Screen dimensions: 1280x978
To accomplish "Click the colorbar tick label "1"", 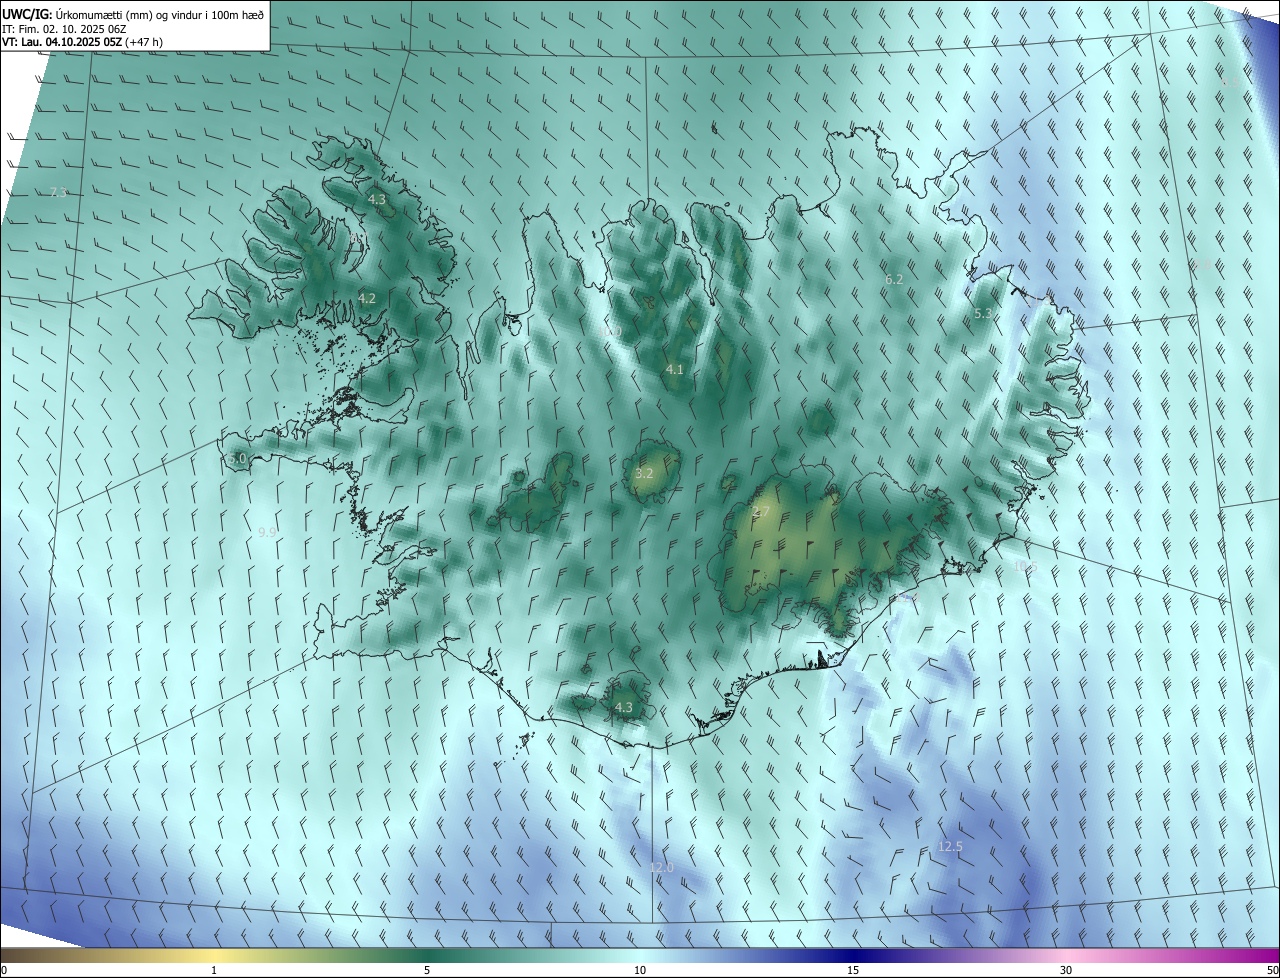I will 214,970.
